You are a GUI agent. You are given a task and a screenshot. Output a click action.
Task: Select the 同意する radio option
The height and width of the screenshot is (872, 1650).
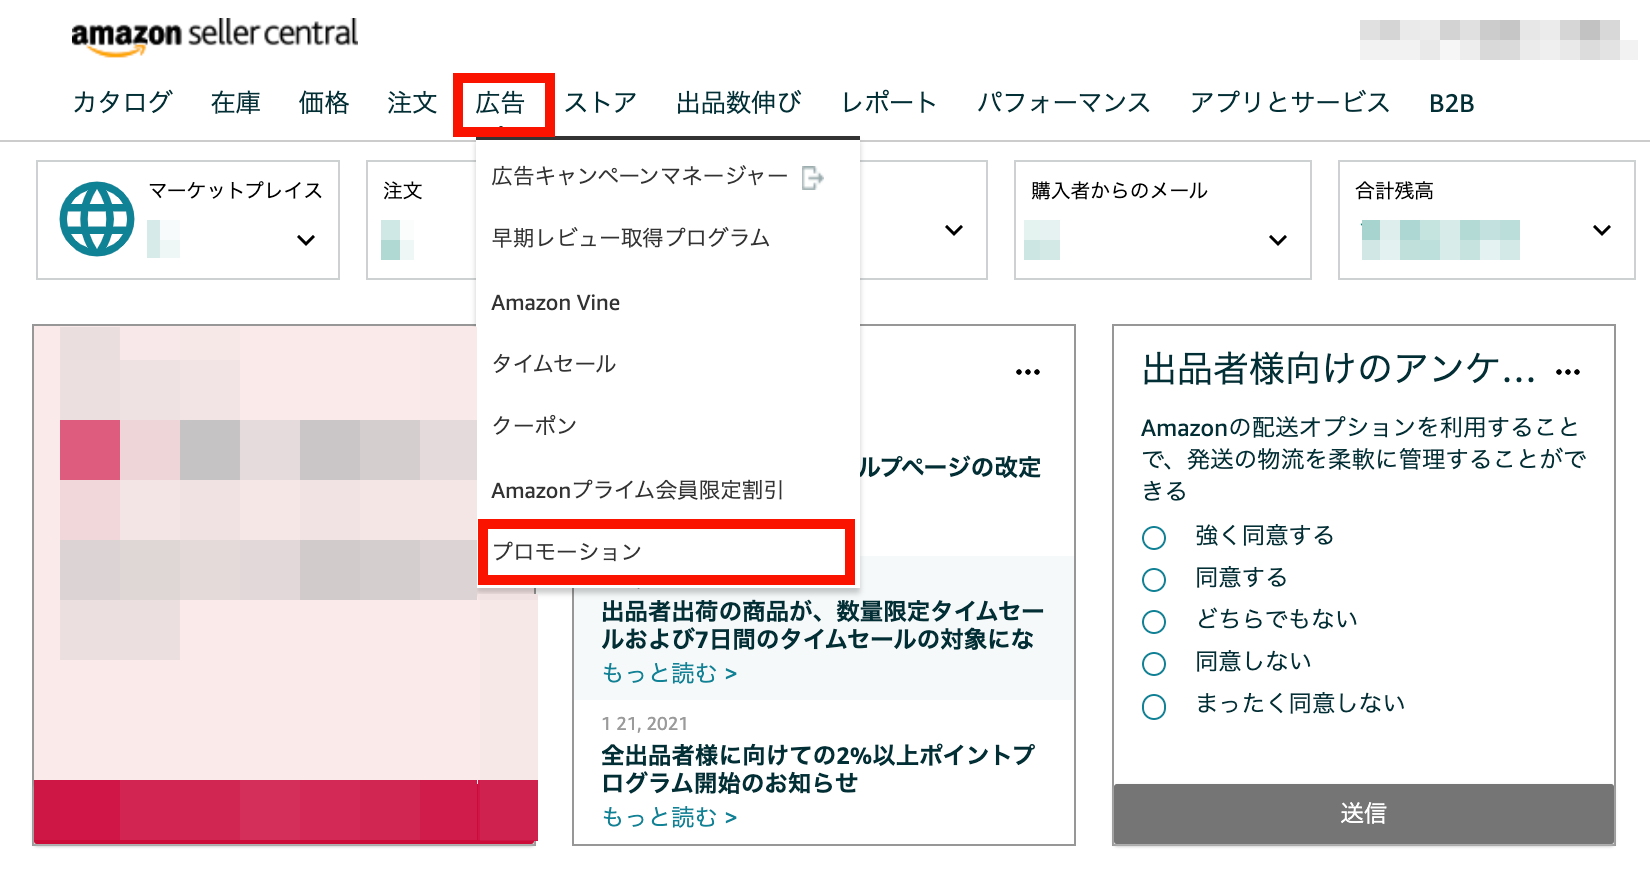pyautogui.click(x=1154, y=580)
